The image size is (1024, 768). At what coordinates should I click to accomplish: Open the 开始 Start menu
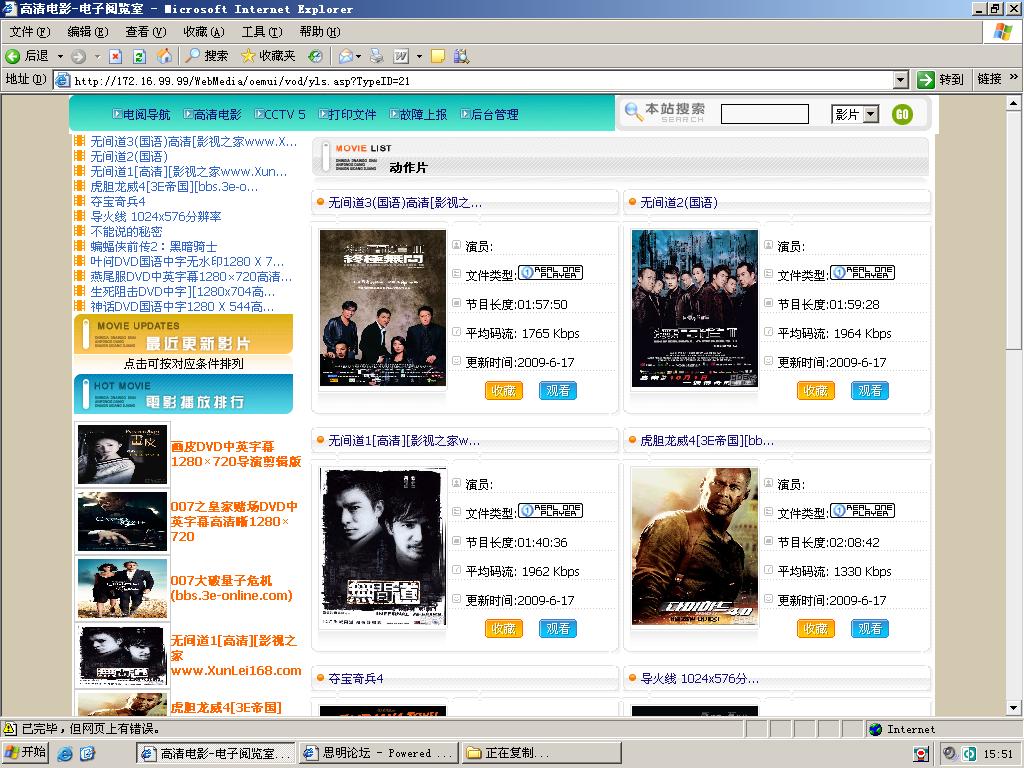coord(25,753)
